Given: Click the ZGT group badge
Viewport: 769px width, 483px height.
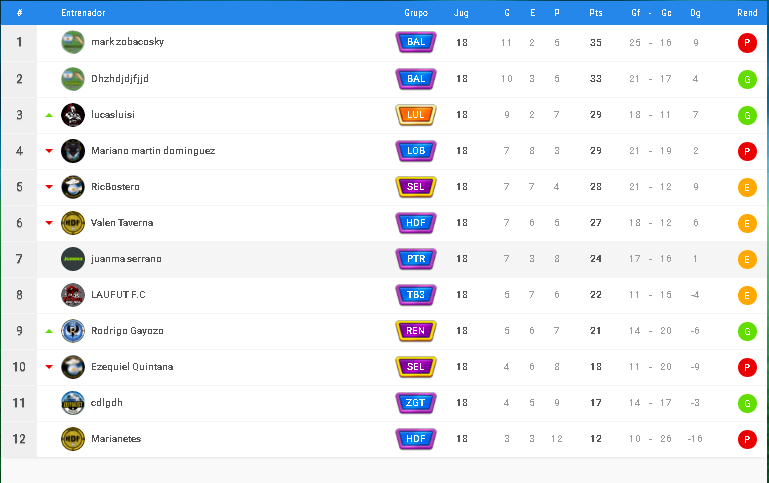Looking at the screenshot, I should 416,403.
